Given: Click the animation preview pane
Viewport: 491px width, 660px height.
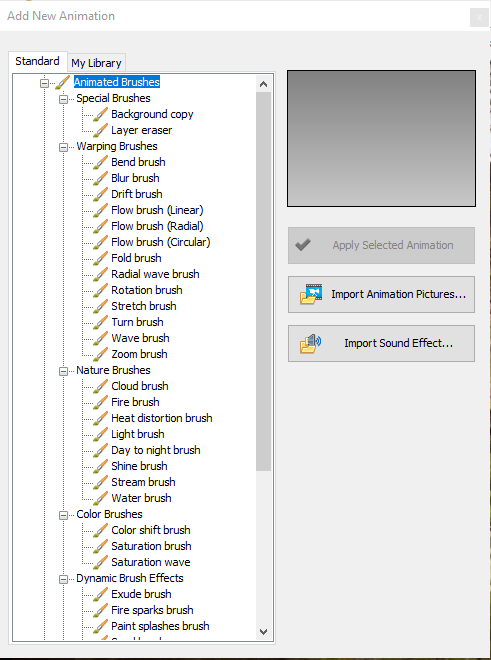Looking at the screenshot, I should (x=382, y=138).
